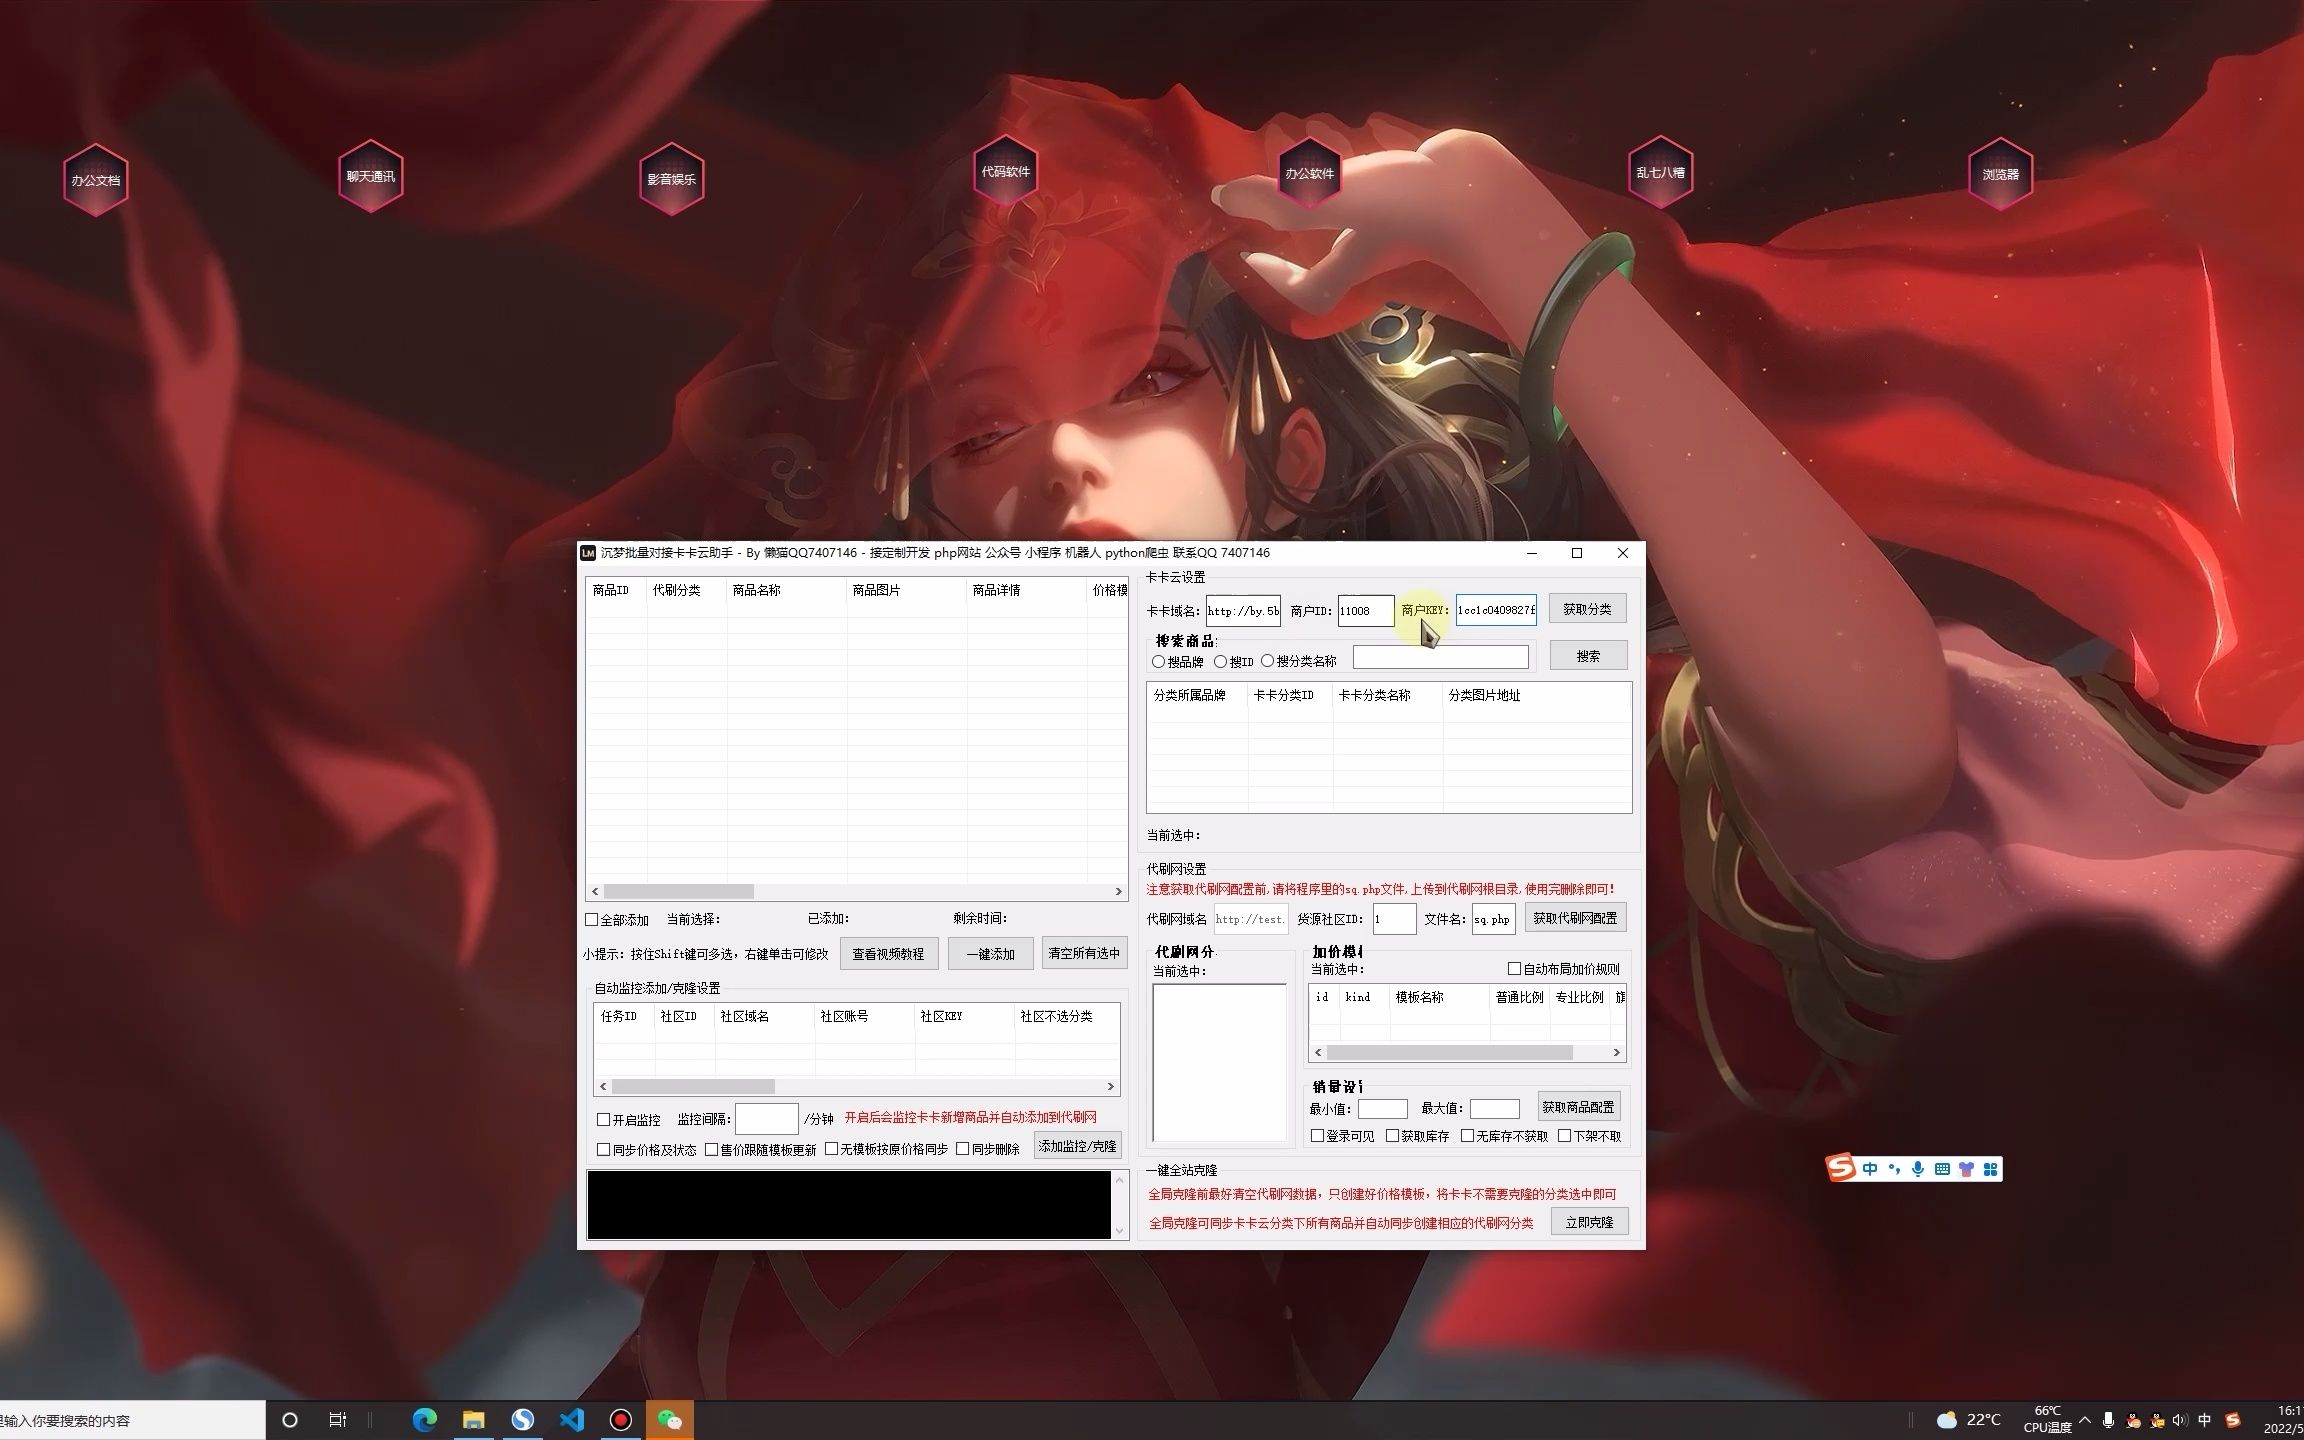Viewport: 2304px width, 1440px height.
Task: Click the volume icon in system tray
Action: click(x=2181, y=1420)
